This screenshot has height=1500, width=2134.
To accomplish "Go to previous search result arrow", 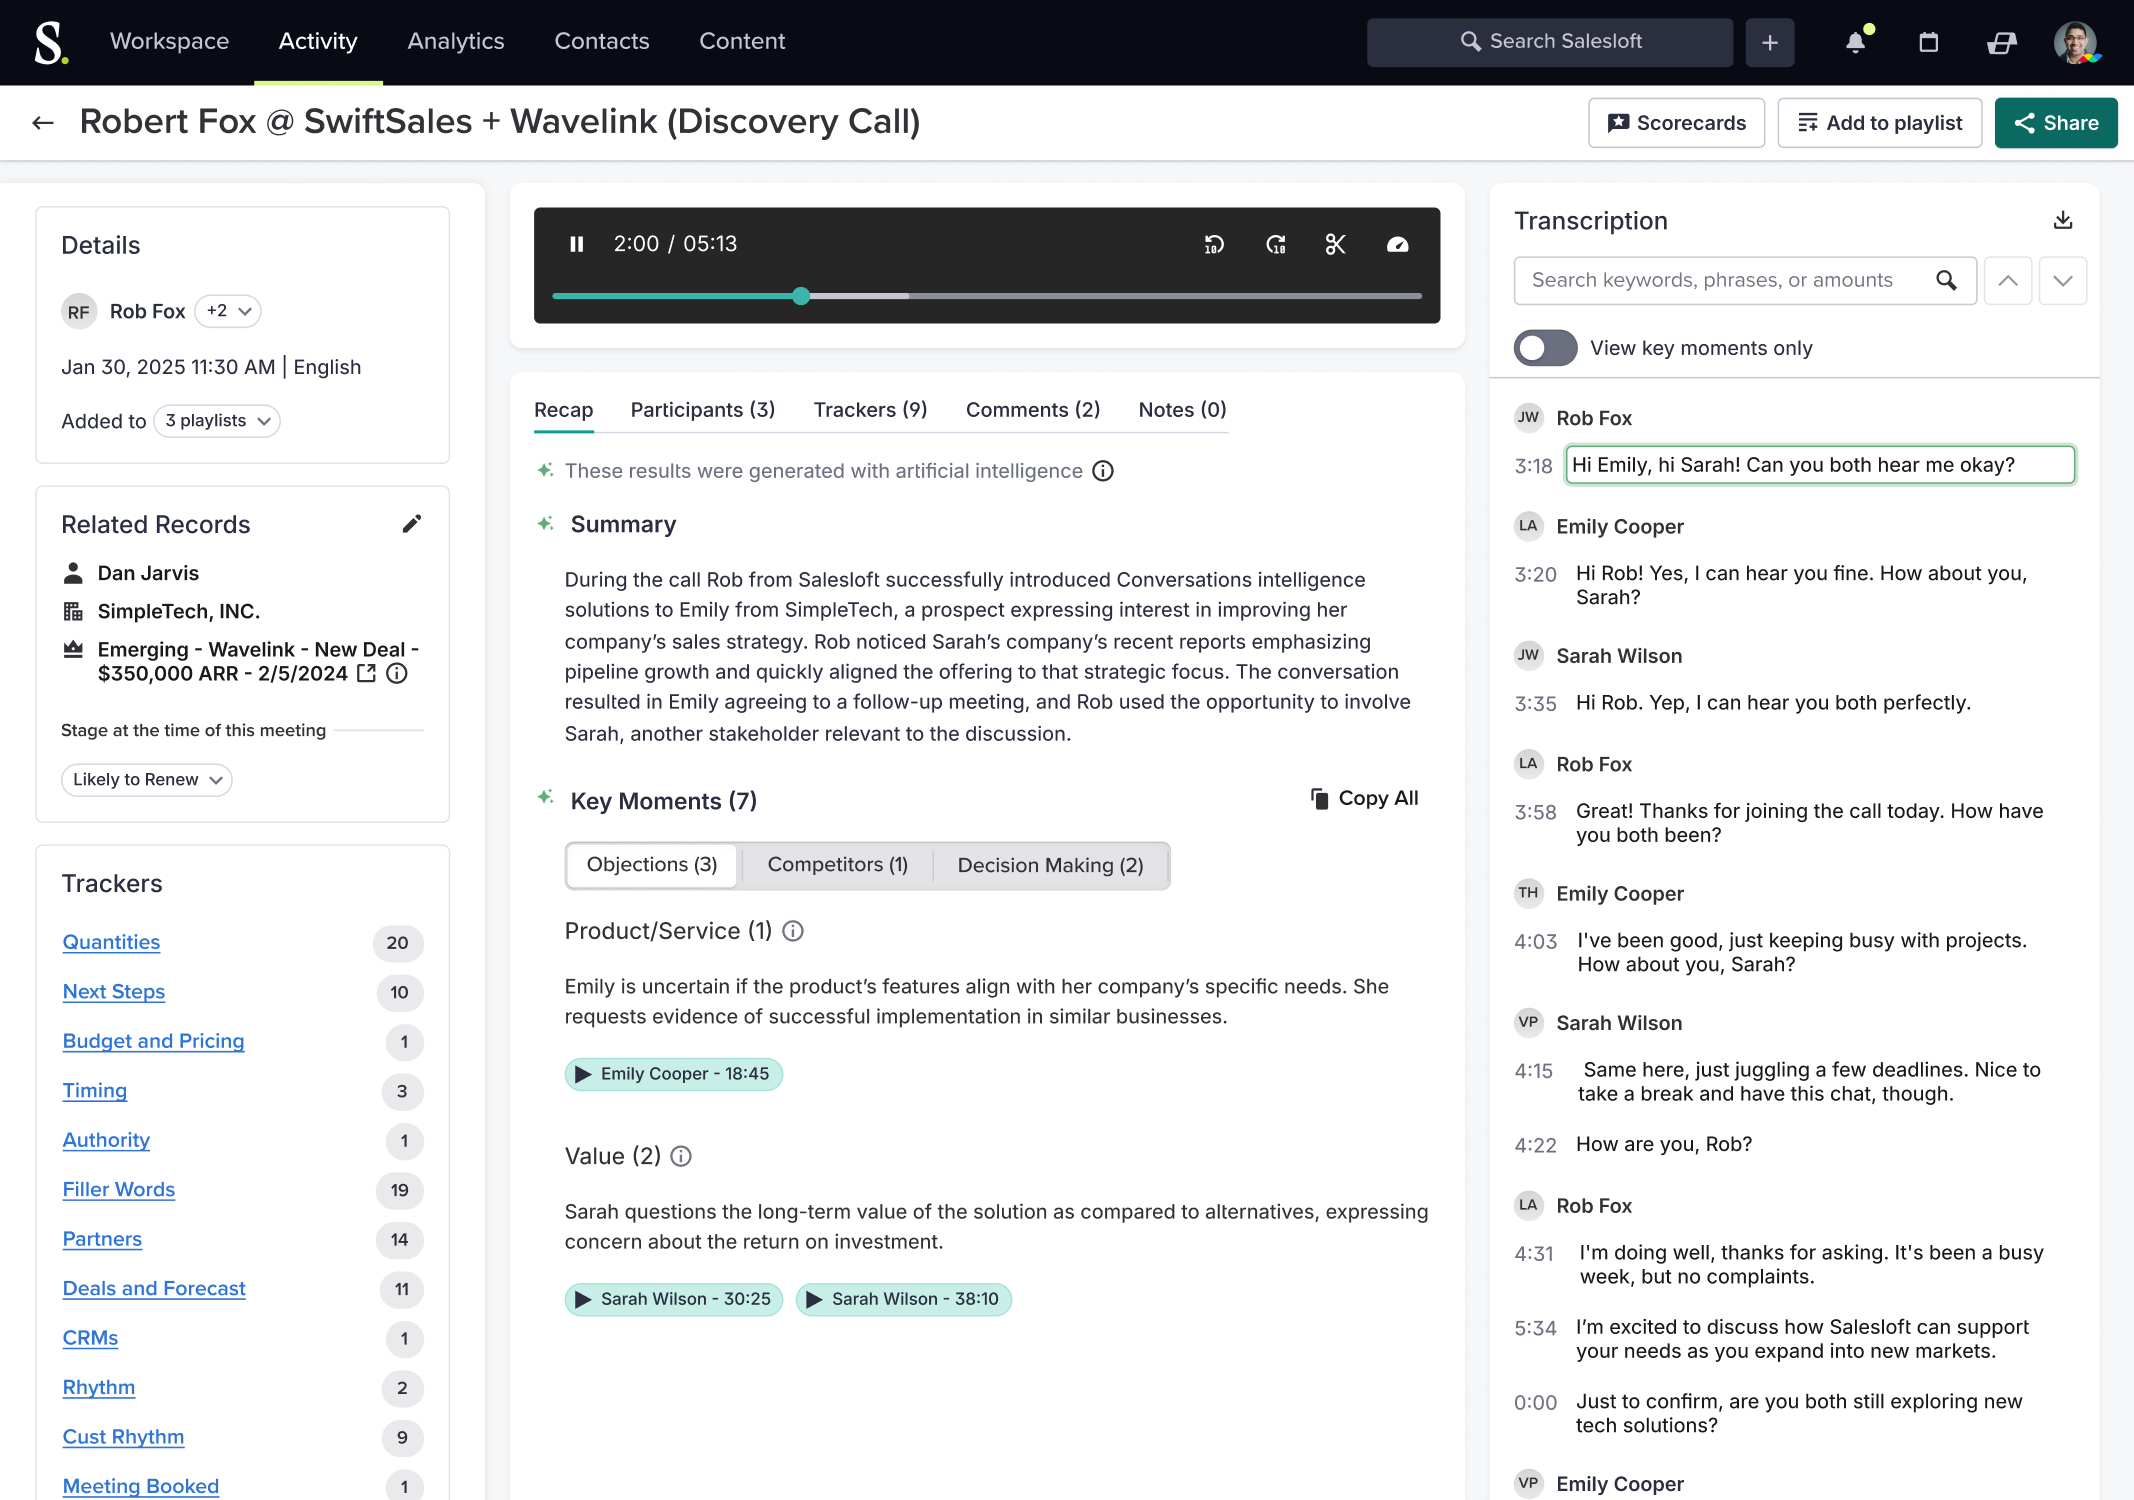I will point(2008,281).
